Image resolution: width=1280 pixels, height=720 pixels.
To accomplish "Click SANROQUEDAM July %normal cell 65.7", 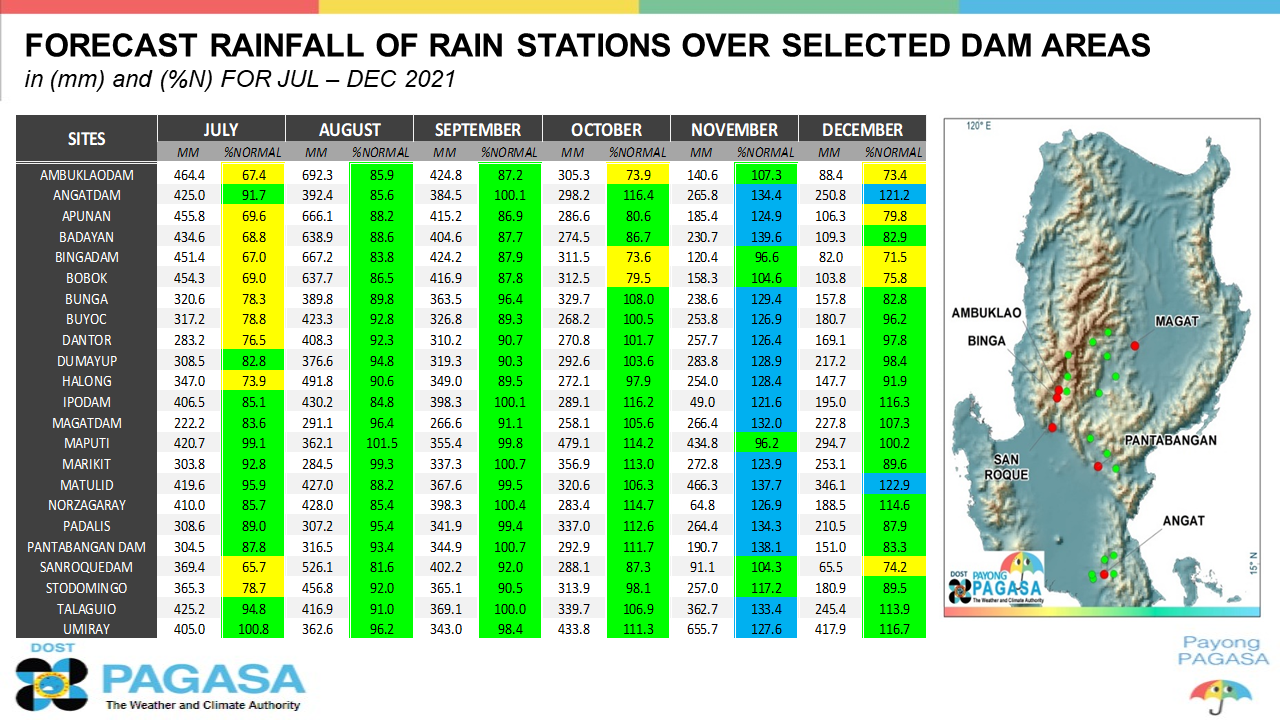I will point(253,568).
